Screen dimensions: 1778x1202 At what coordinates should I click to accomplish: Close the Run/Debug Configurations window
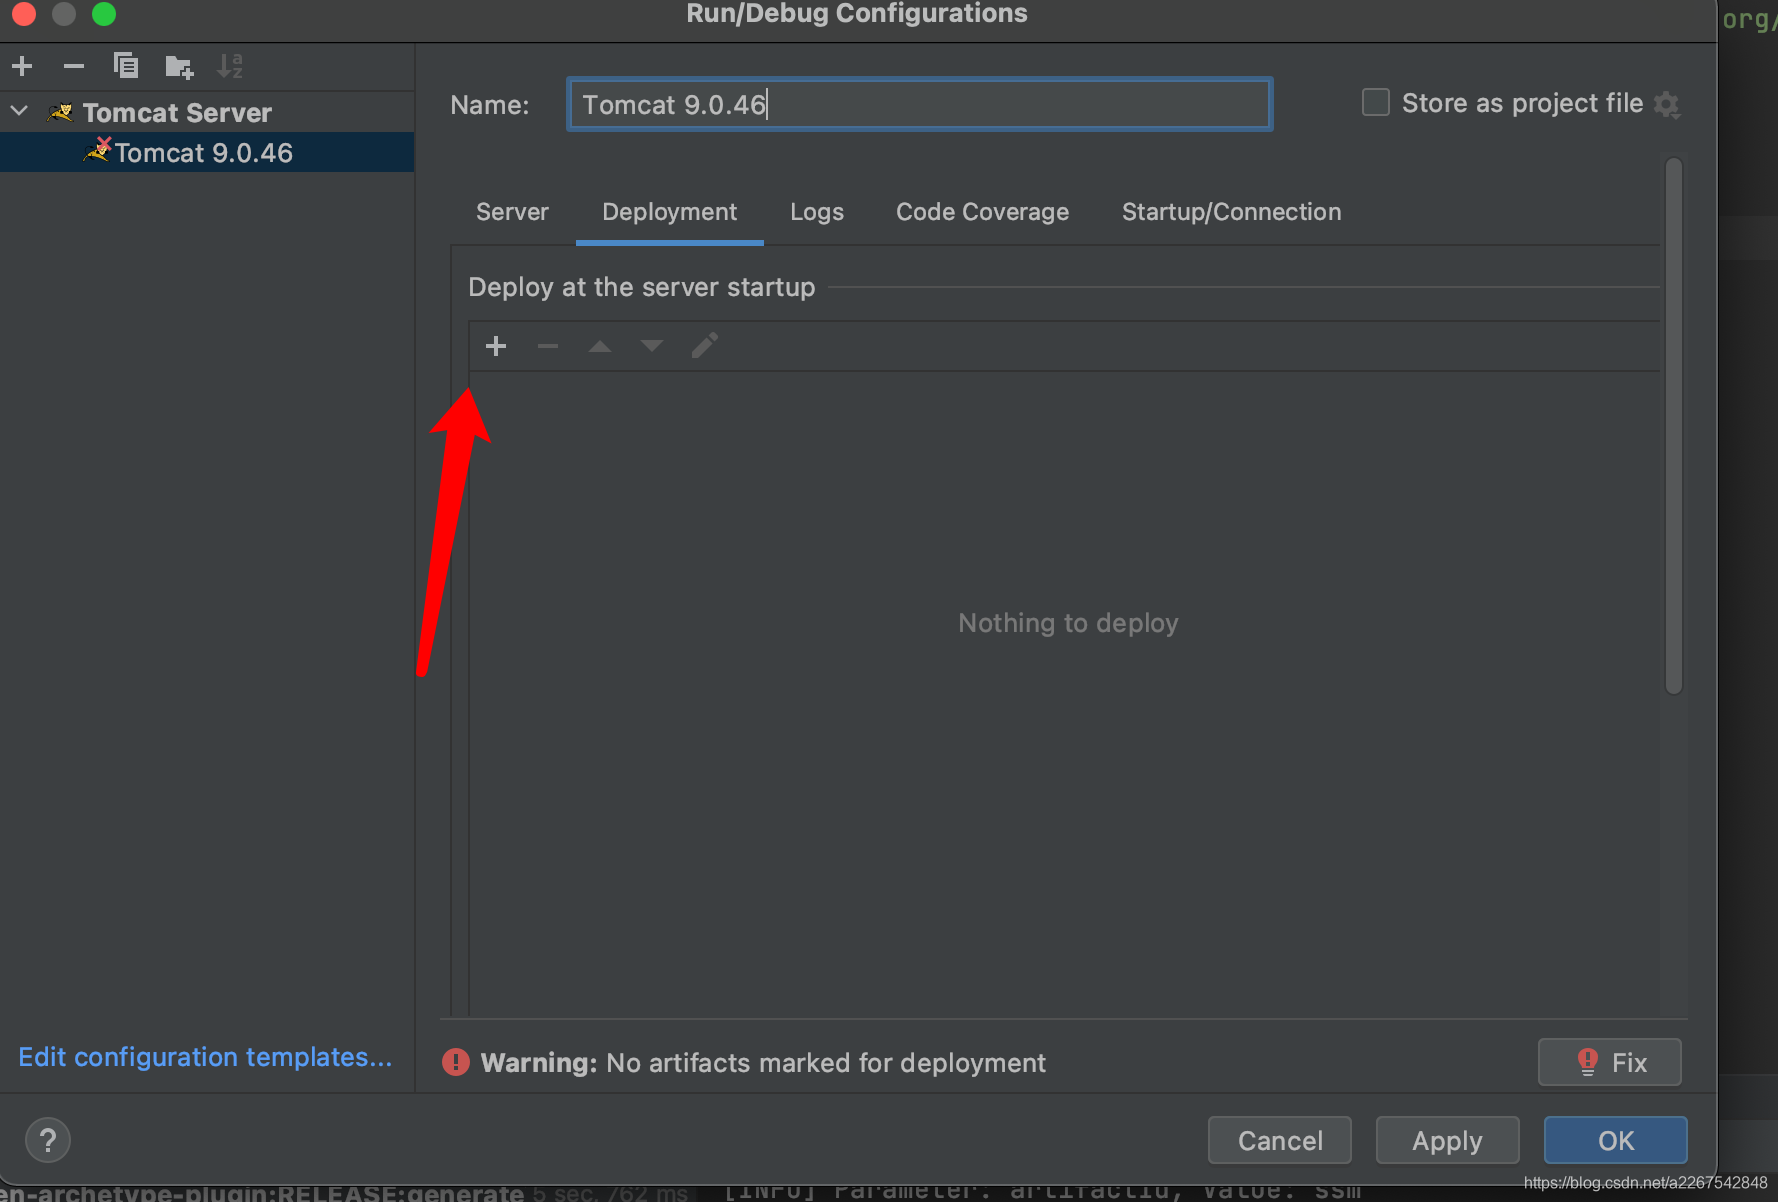tap(24, 14)
